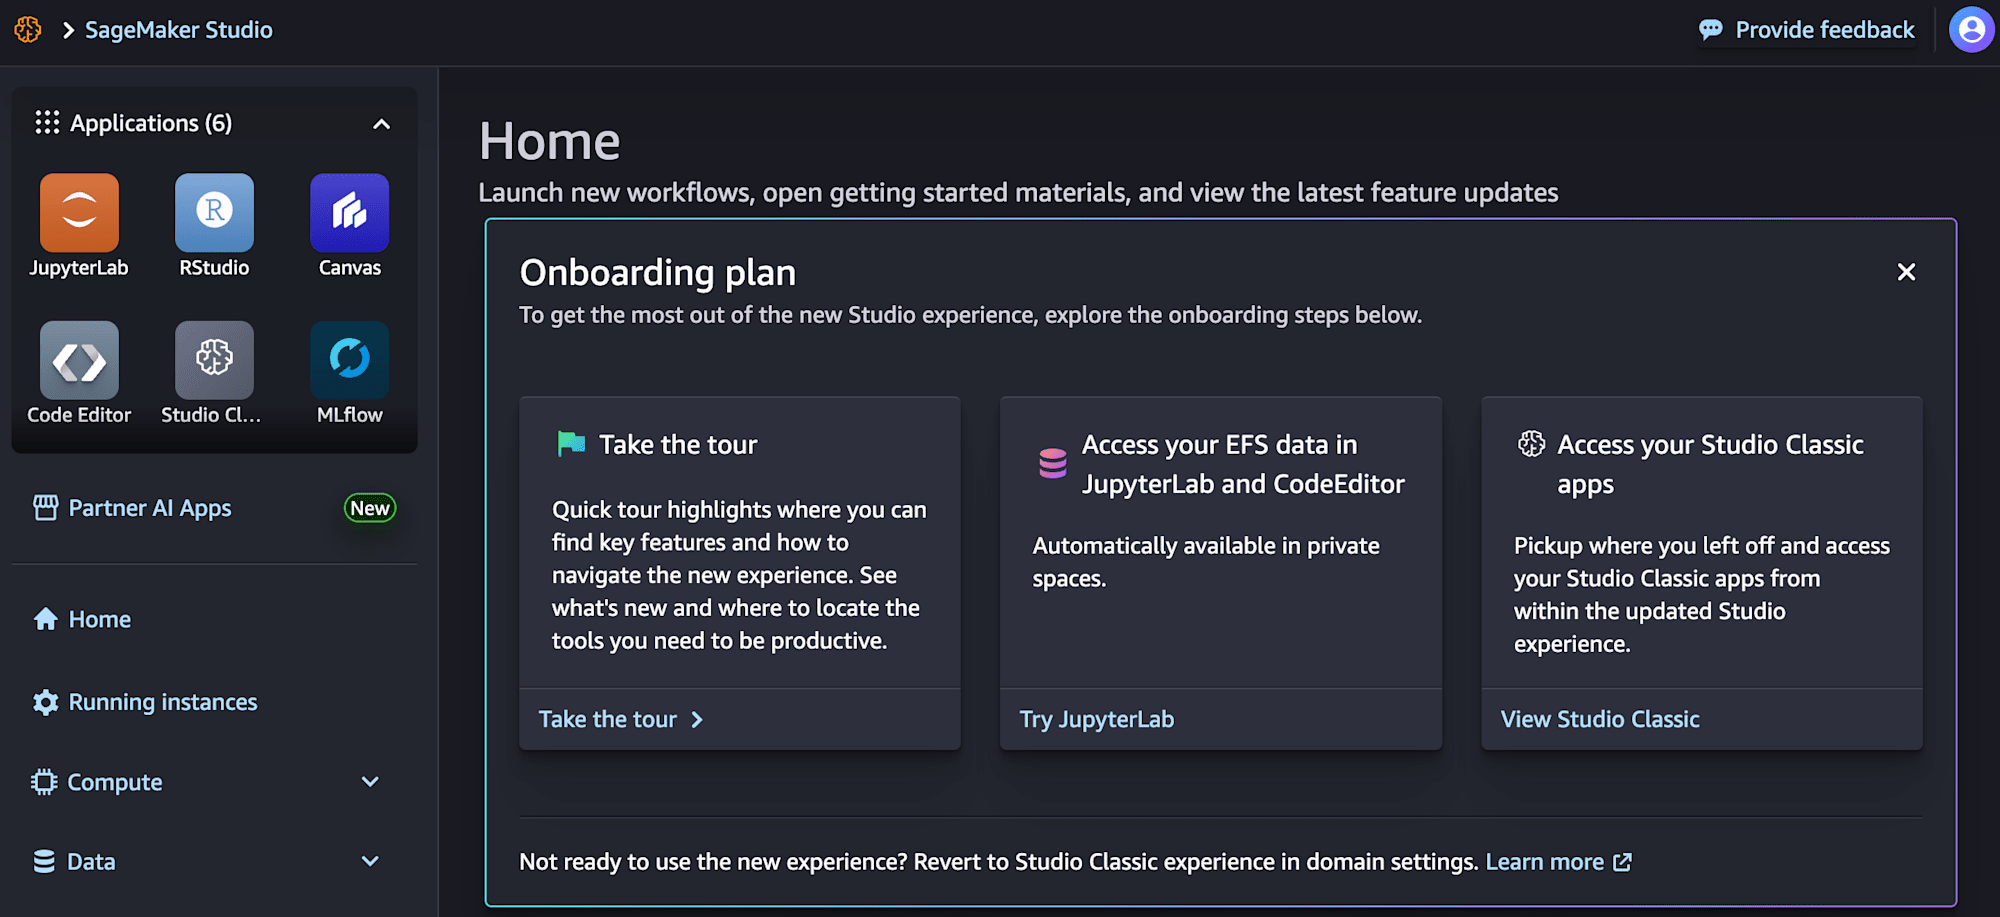The width and height of the screenshot is (2000, 917).
Task: Launch the JupyterLab application icon
Action: [79, 213]
